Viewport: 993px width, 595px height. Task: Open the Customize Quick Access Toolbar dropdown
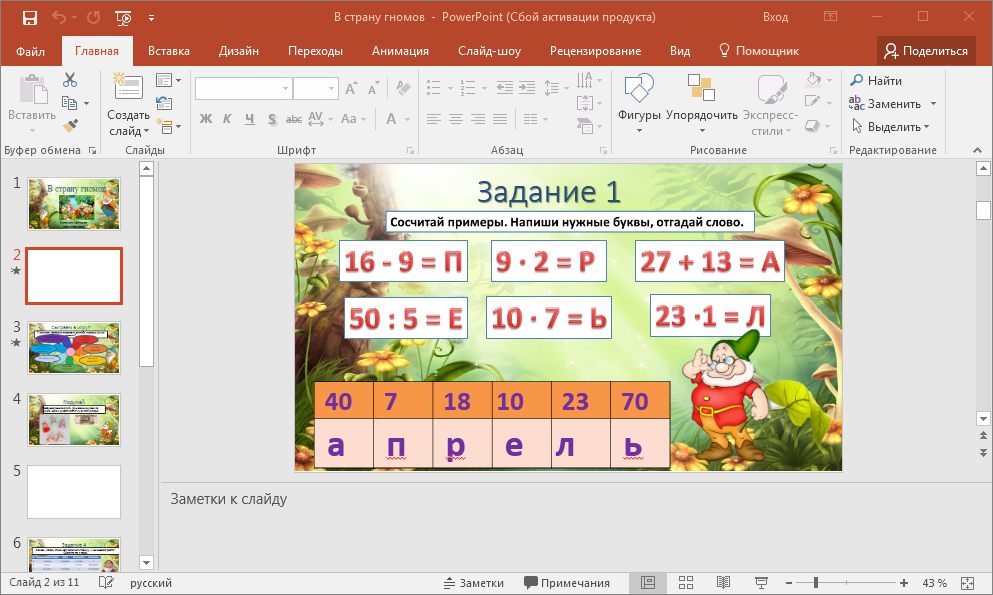pyautogui.click(x=151, y=18)
